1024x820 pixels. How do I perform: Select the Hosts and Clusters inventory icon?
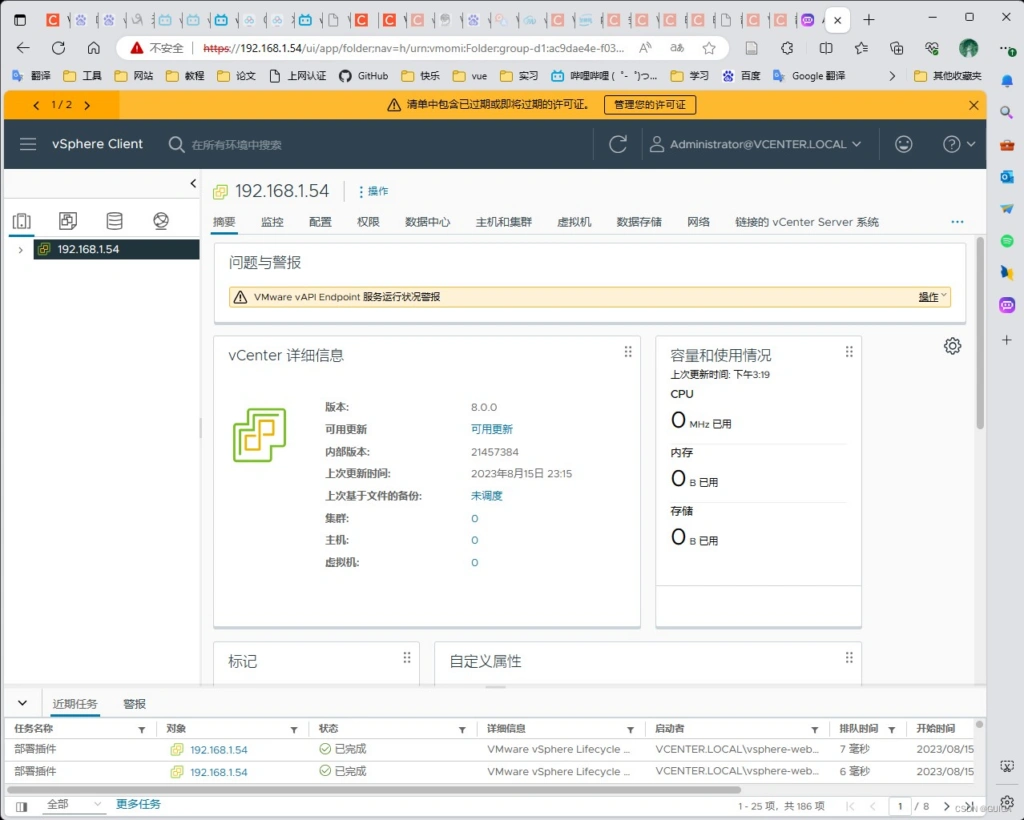22,221
